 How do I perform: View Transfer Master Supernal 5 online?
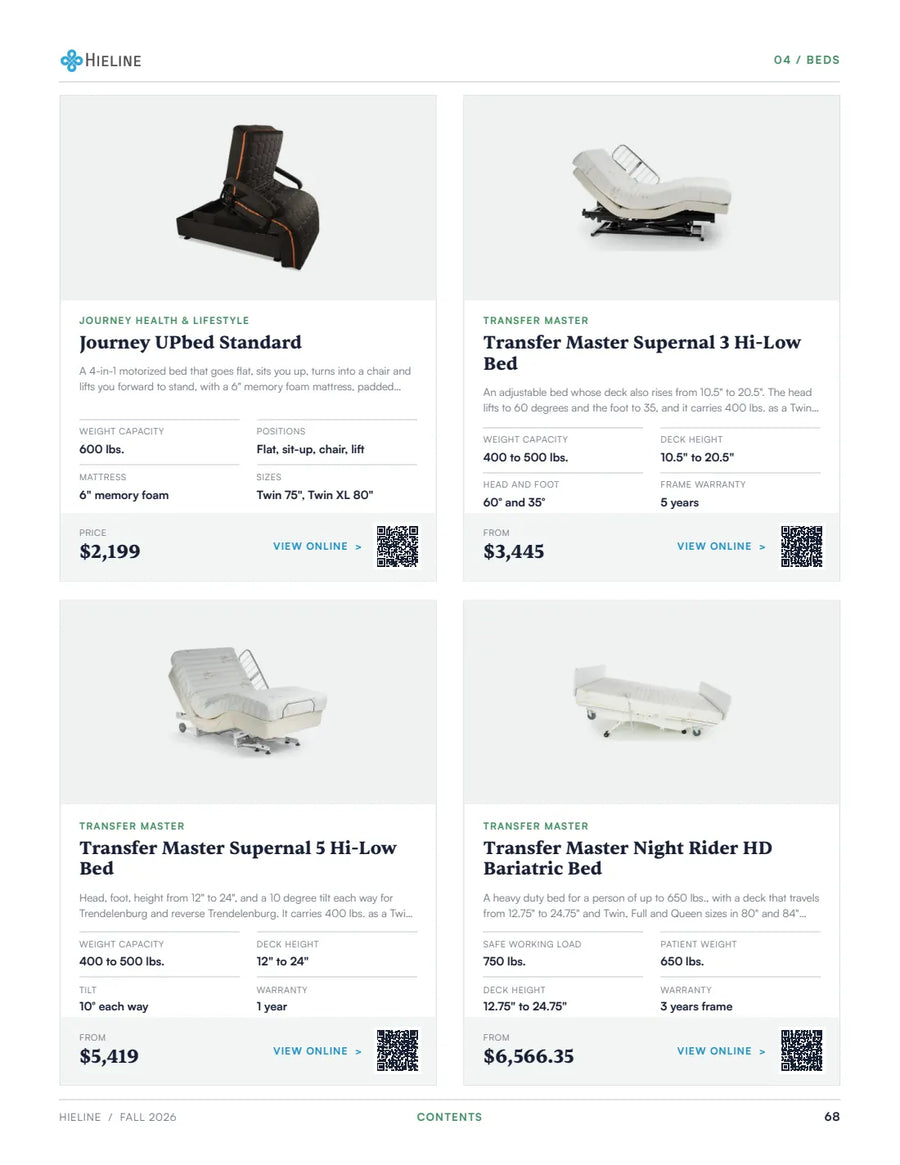pos(310,1051)
